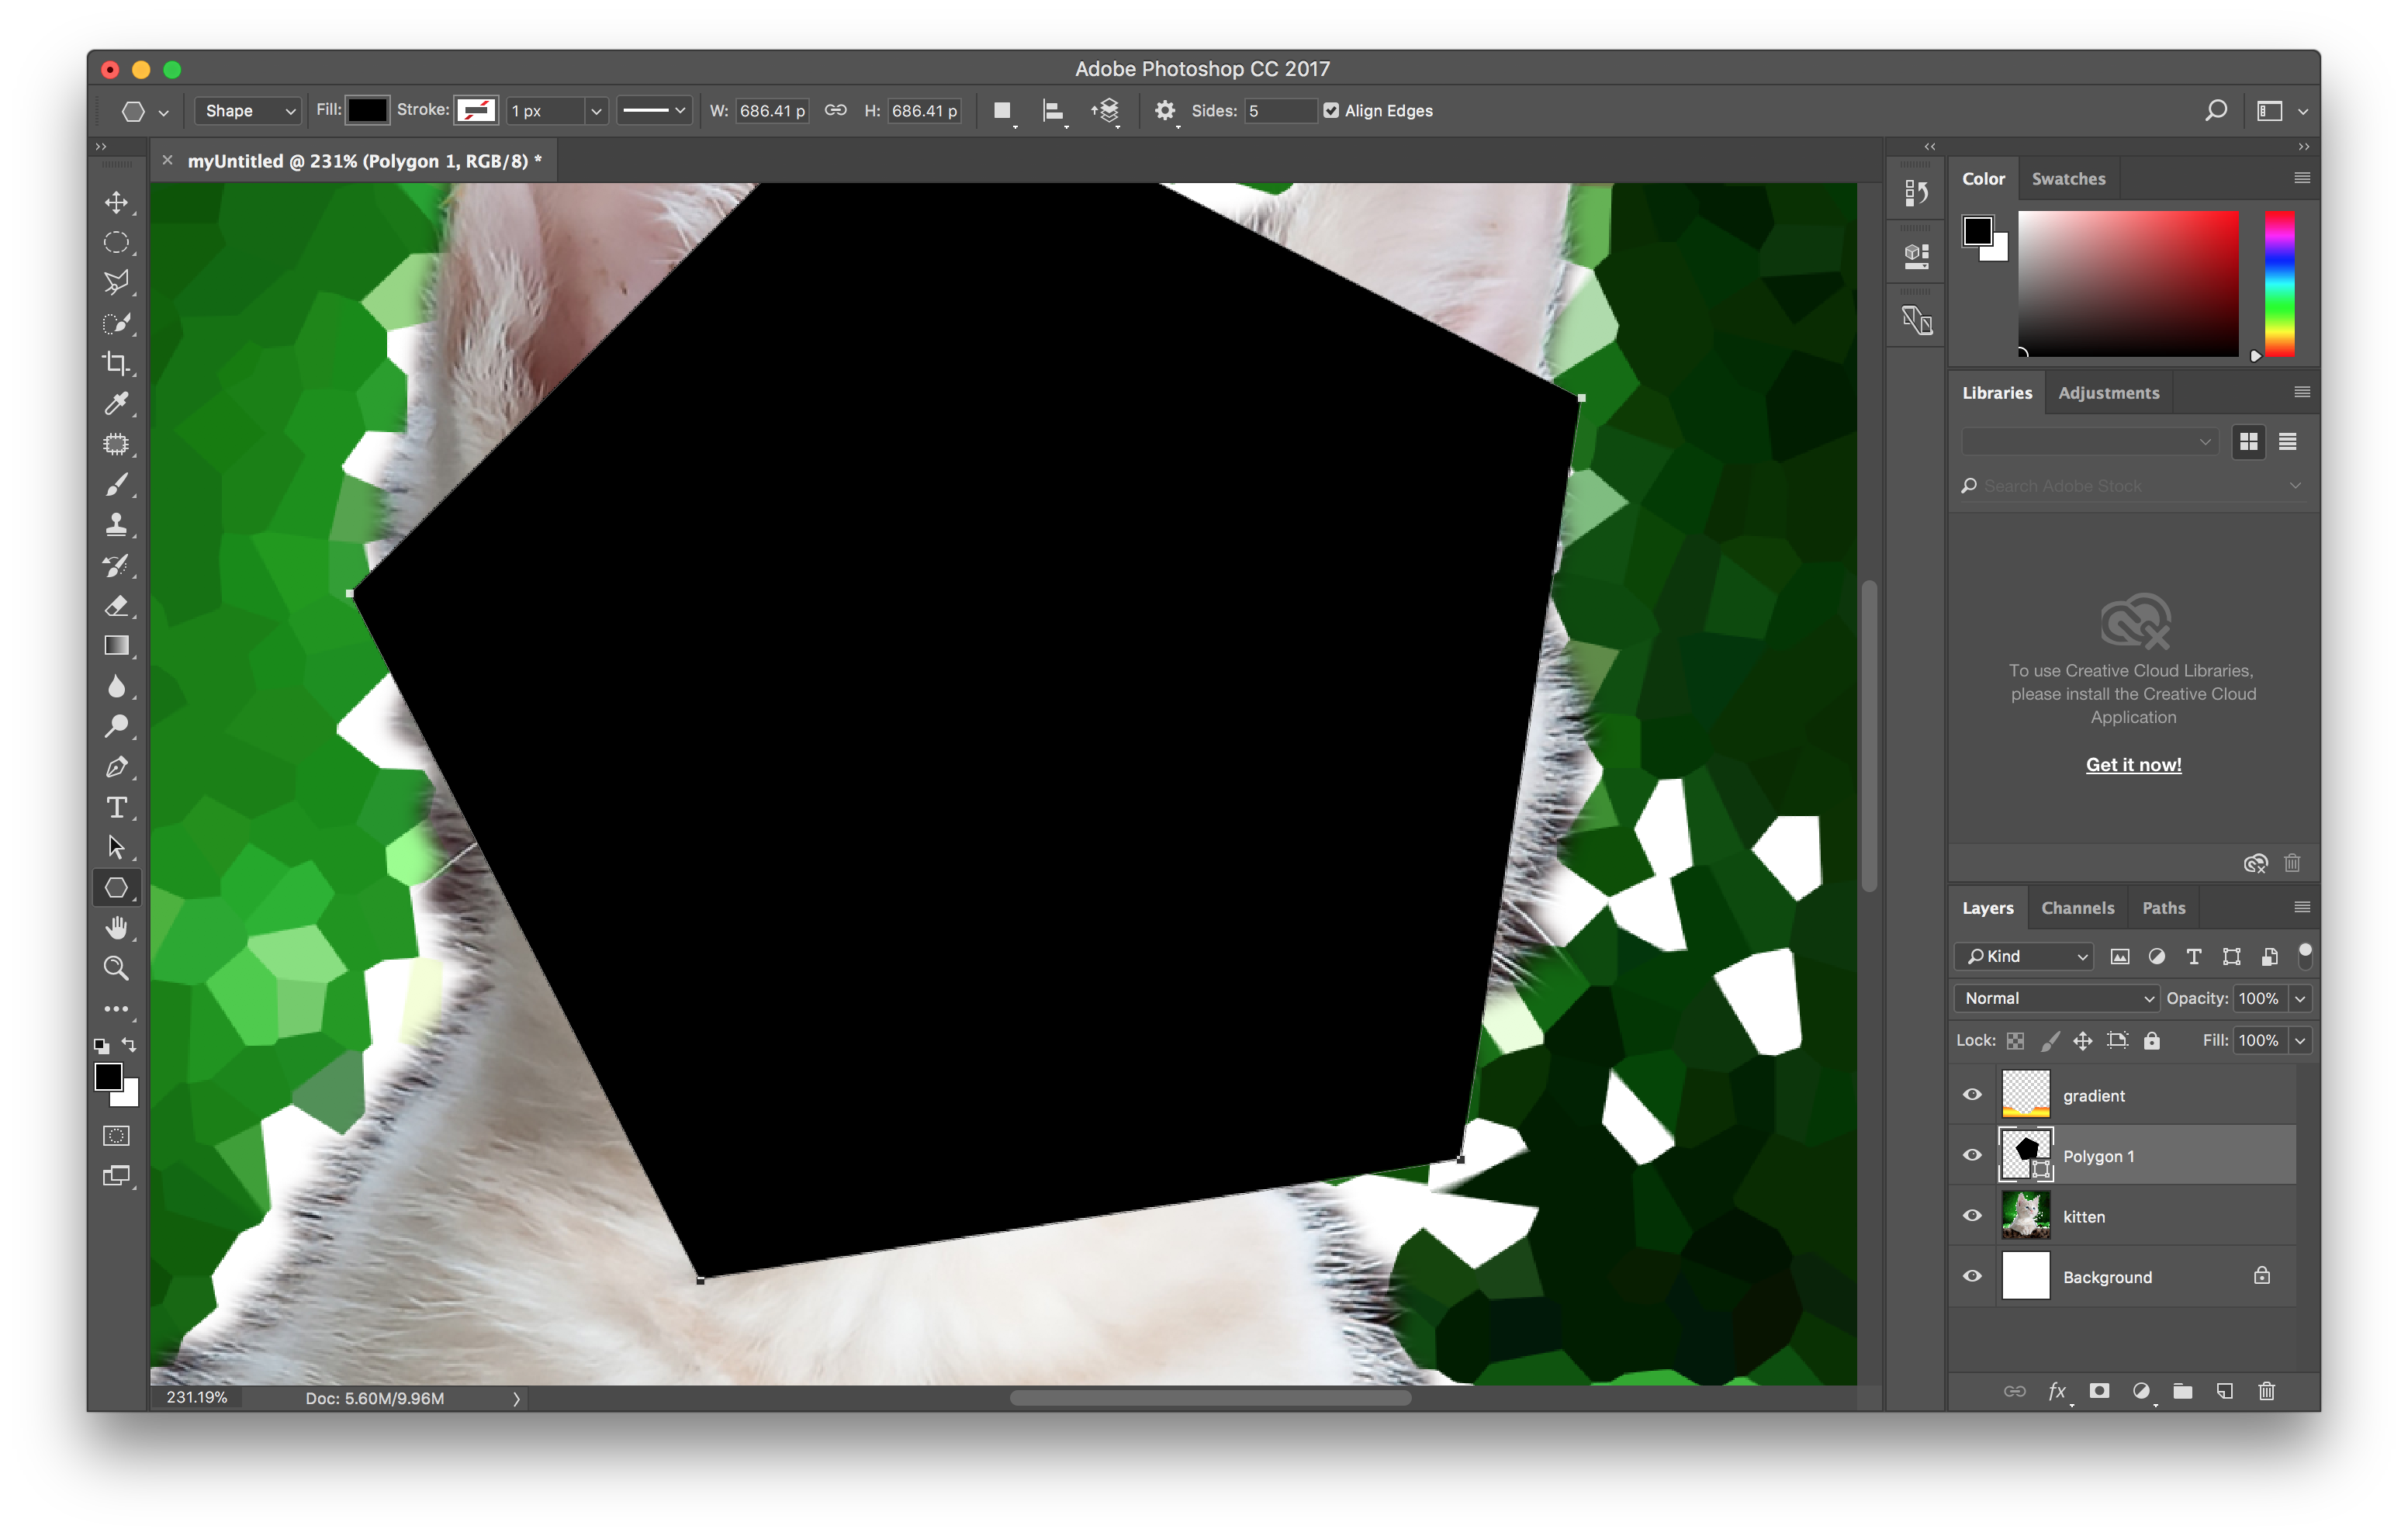Click the Get it now! link
This screenshot has height=1536, width=2408.
point(2133,765)
